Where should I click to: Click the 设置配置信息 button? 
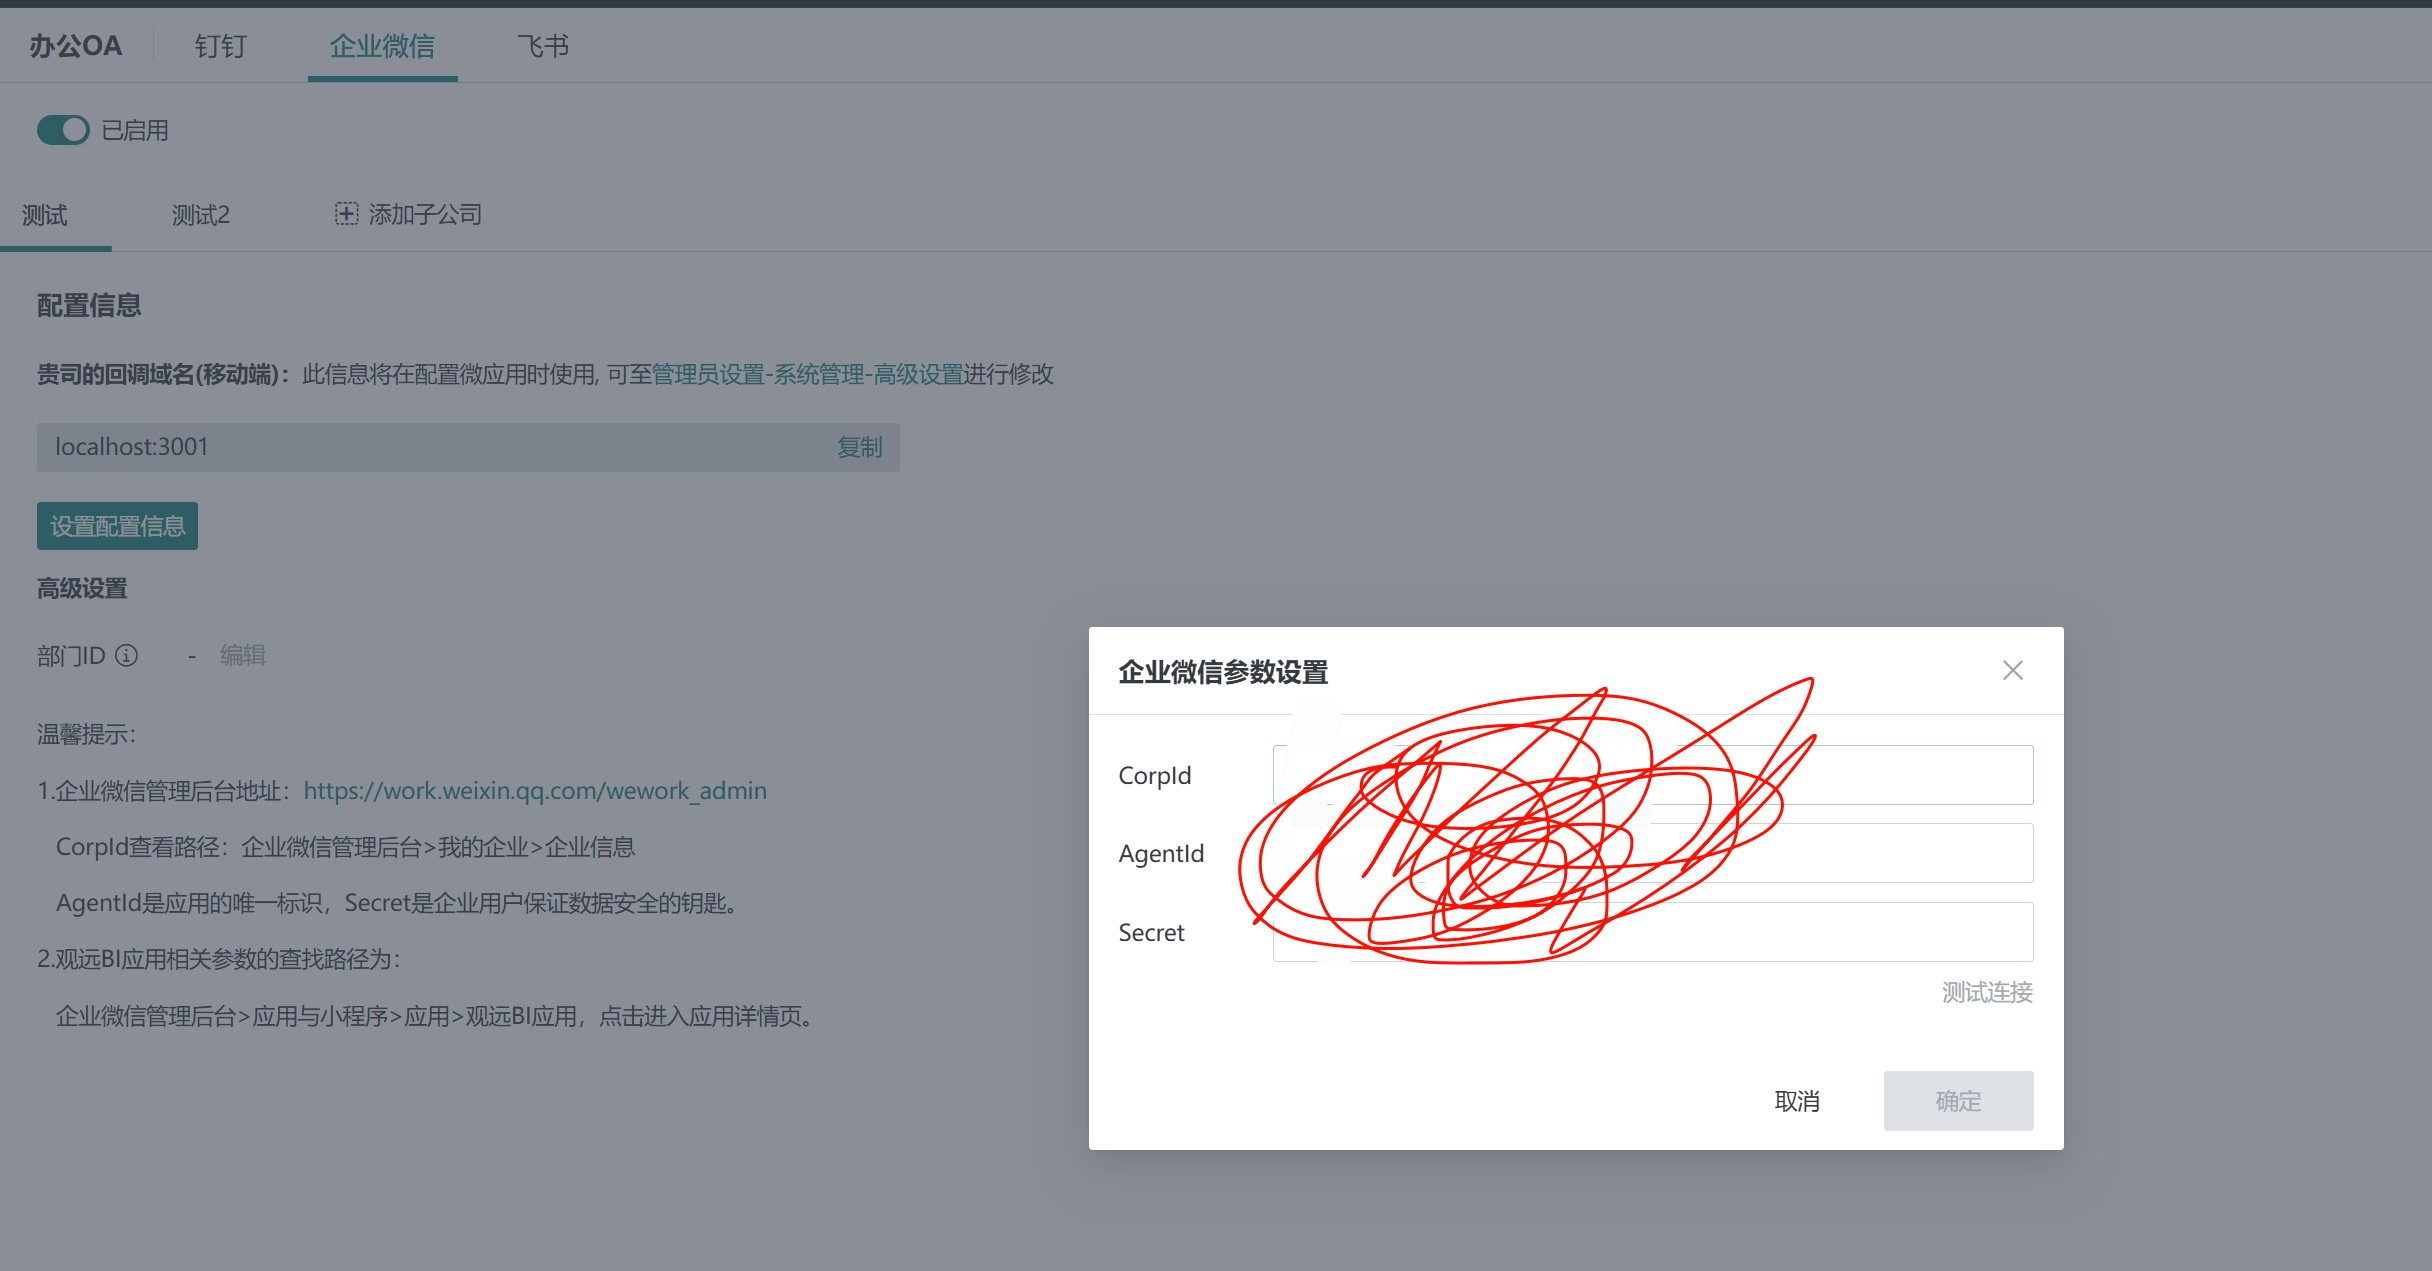(117, 525)
